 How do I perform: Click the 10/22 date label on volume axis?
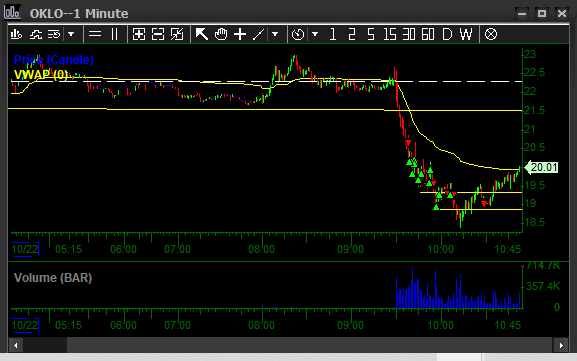click(25, 326)
